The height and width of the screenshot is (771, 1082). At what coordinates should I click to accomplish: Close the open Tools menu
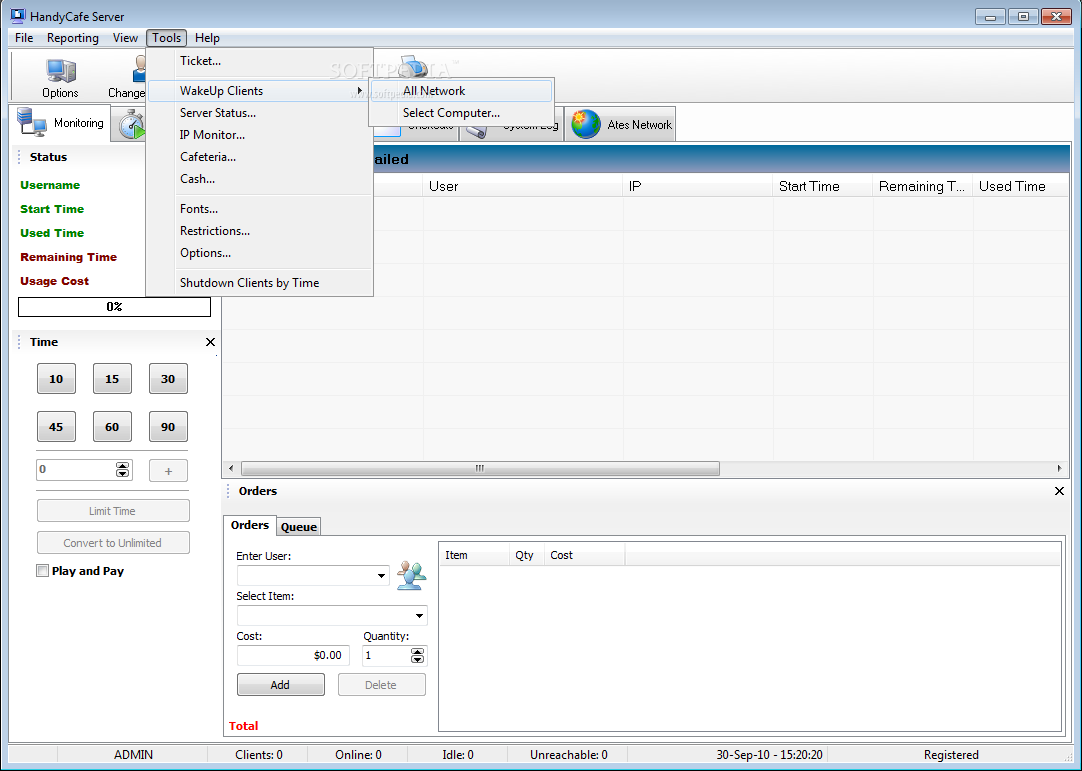(x=166, y=38)
